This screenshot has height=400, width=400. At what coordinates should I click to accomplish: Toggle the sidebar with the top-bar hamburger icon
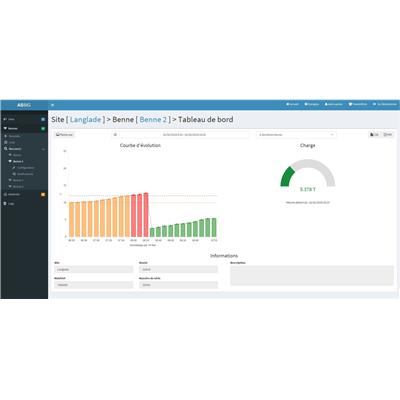52,105
